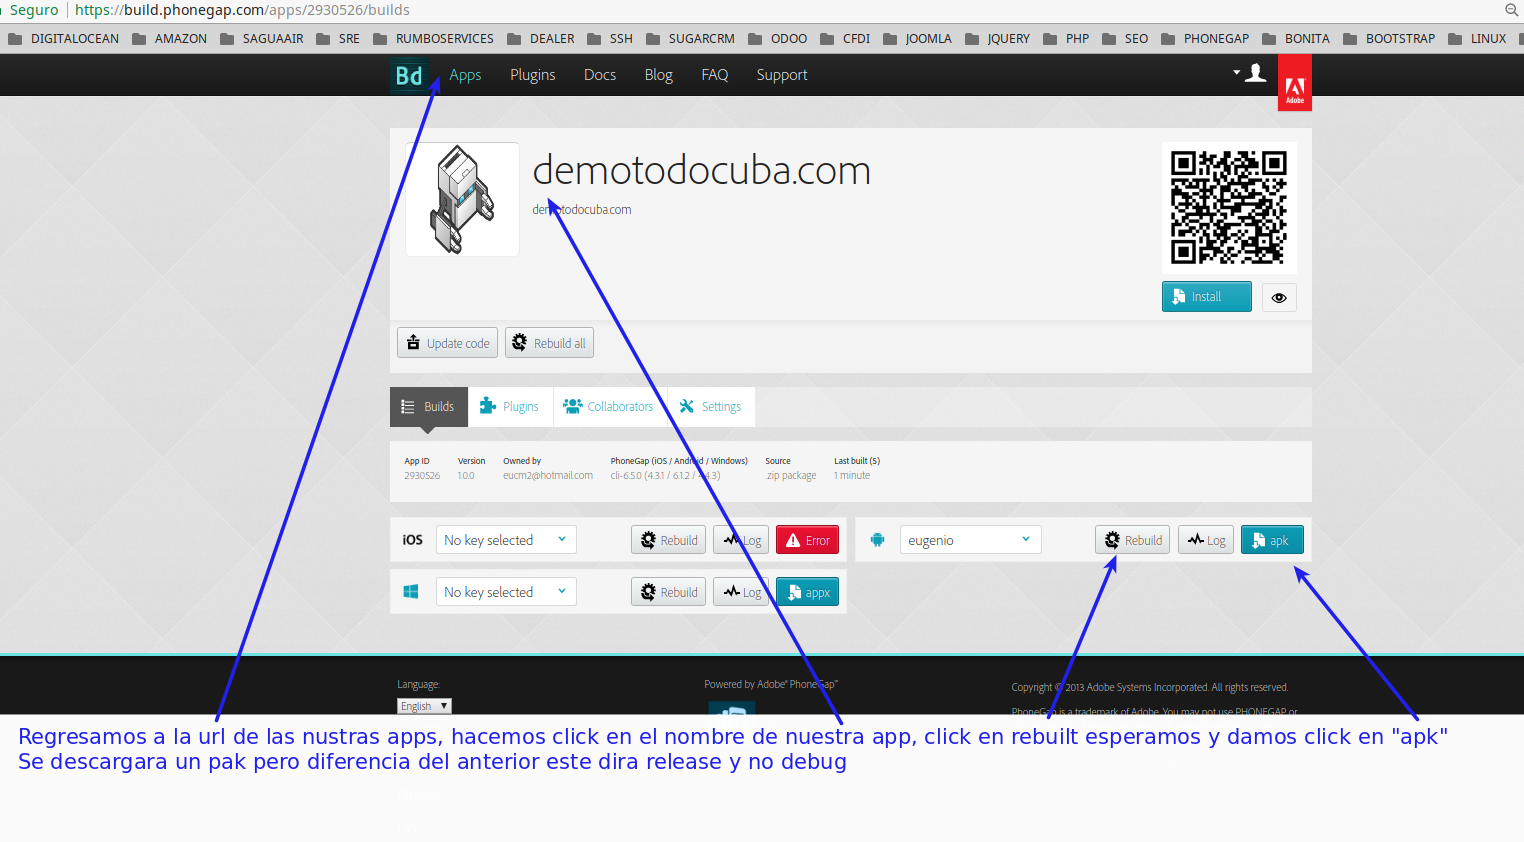Click the QR code image
This screenshot has height=842, width=1524.
tap(1229, 208)
